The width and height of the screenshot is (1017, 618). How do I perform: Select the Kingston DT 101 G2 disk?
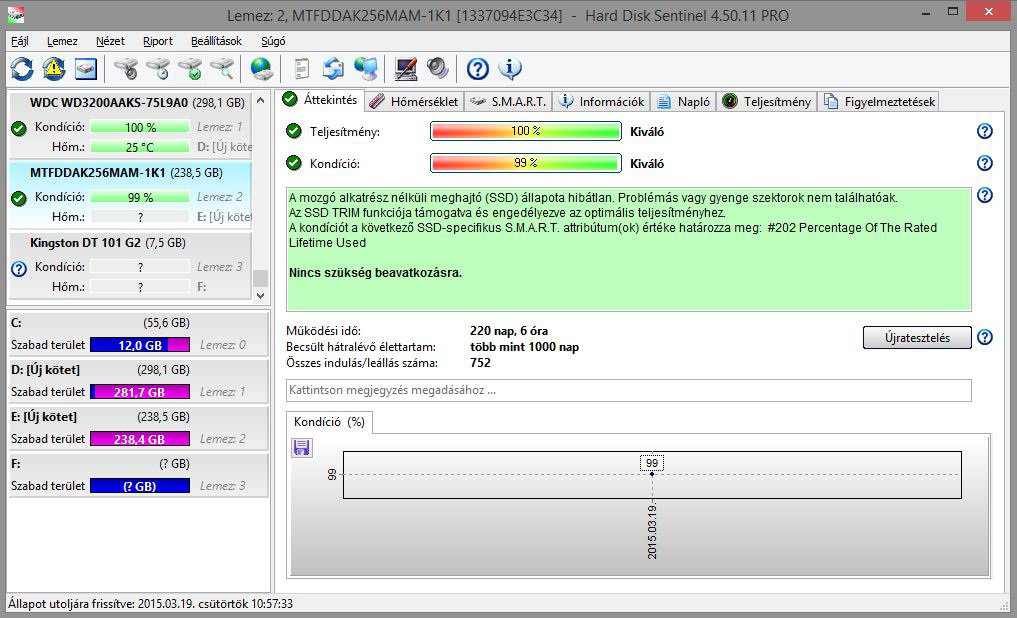[x=130, y=266]
